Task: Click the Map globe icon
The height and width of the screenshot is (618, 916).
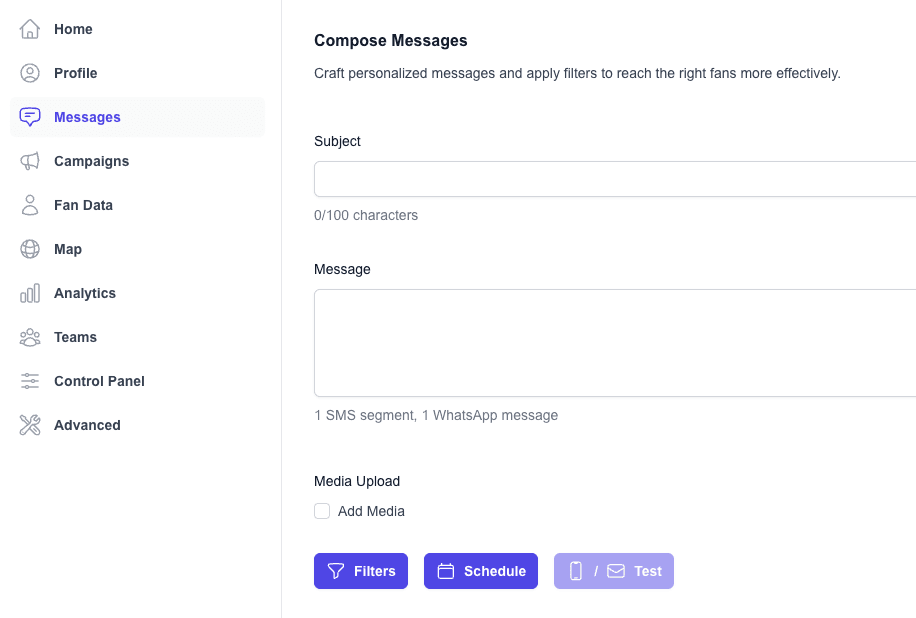Action: pos(30,249)
